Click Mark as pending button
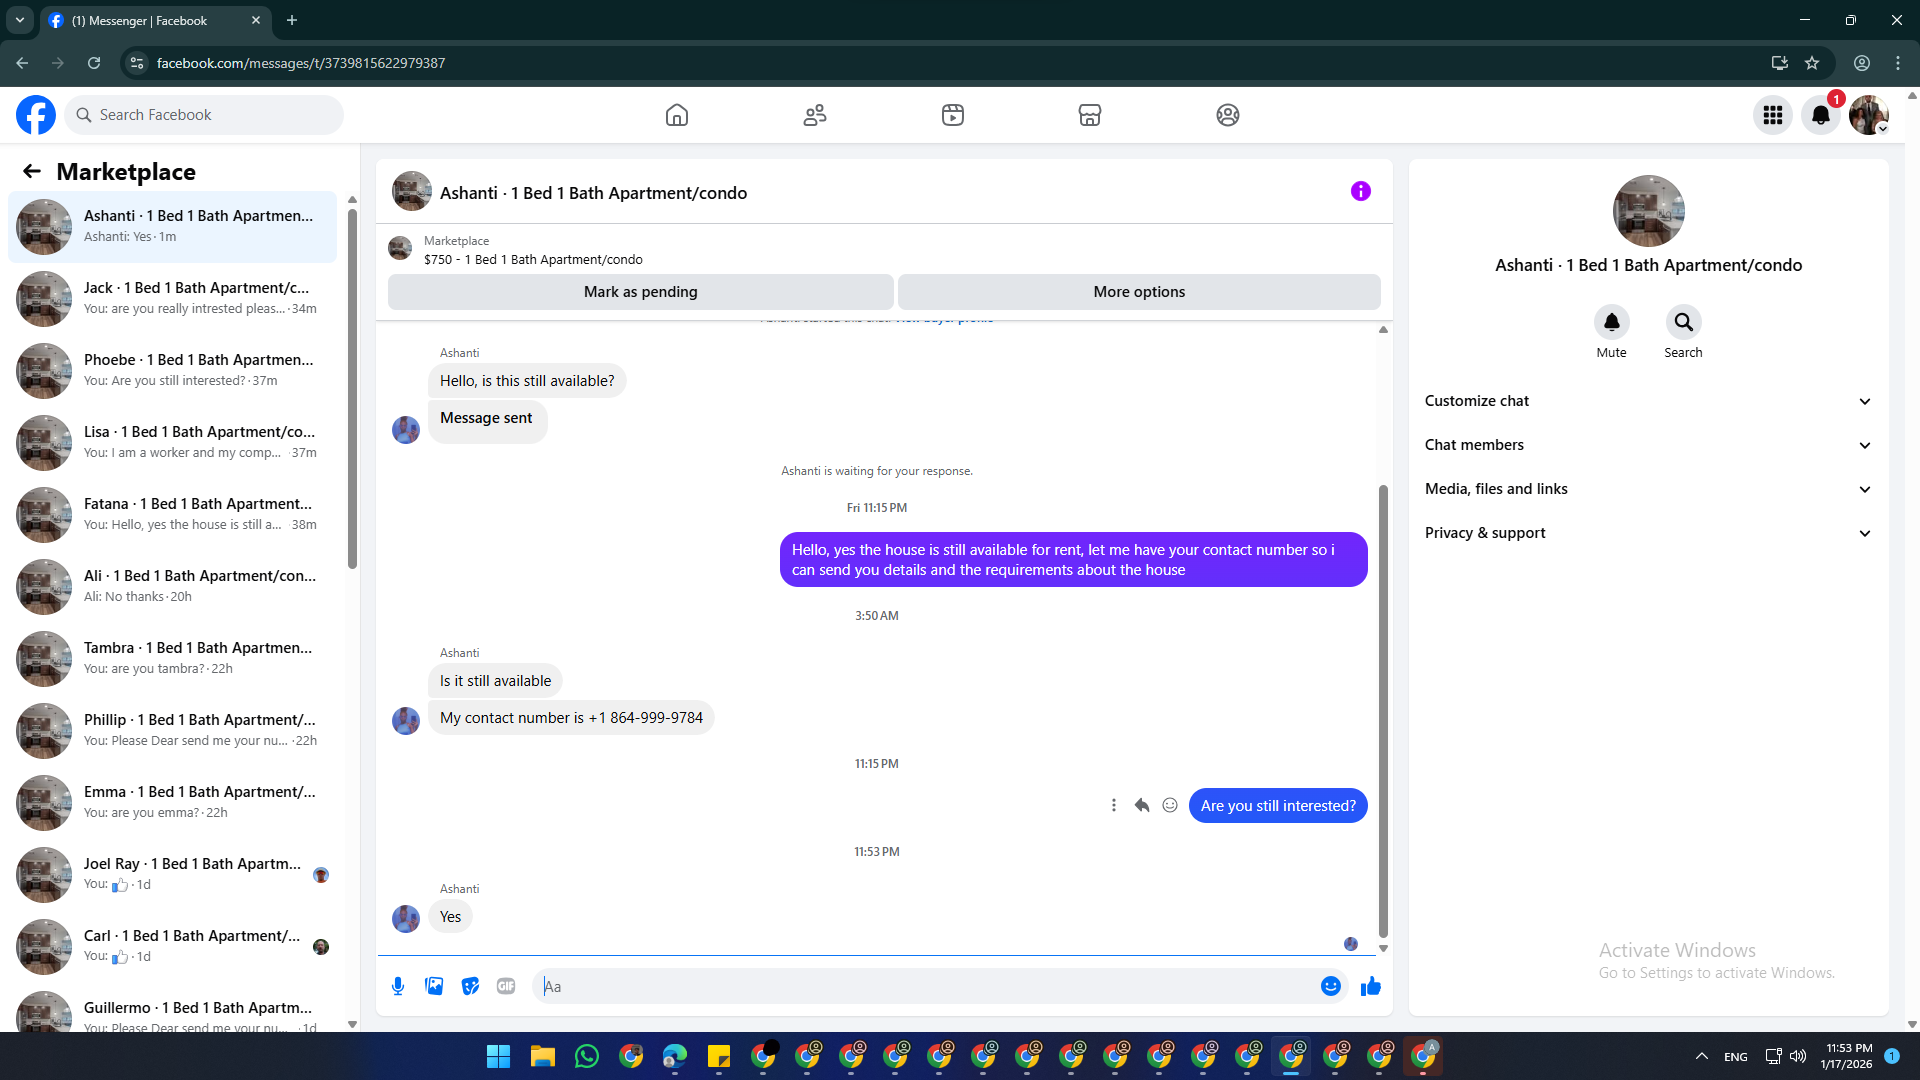 point(640,292)
